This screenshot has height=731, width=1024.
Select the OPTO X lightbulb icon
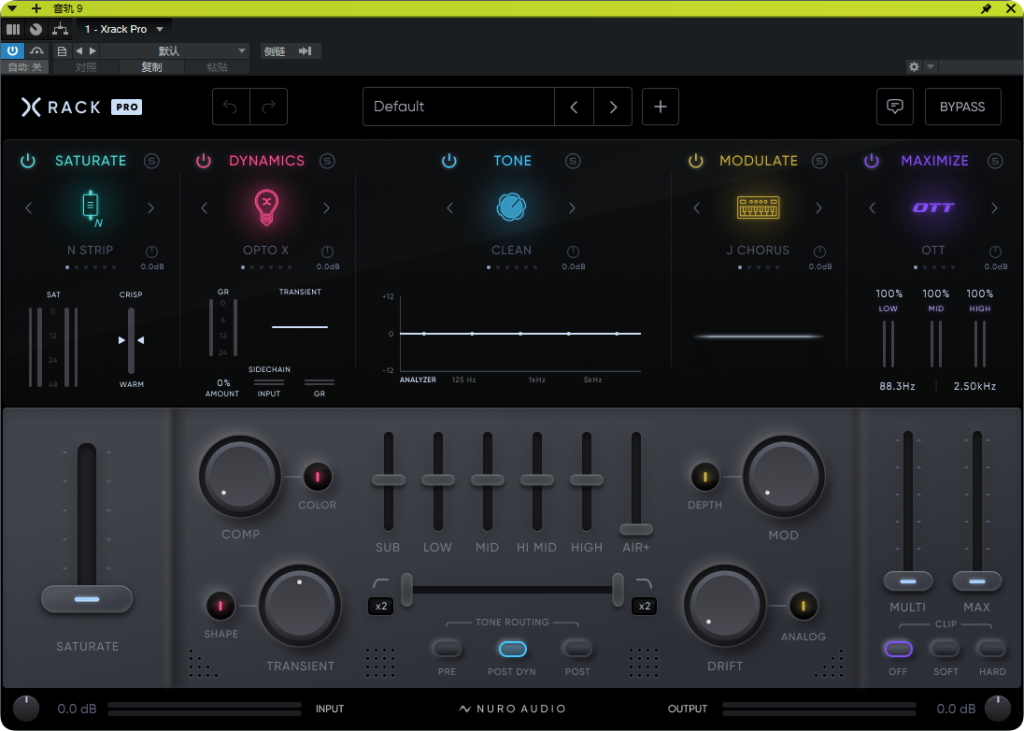266,207
